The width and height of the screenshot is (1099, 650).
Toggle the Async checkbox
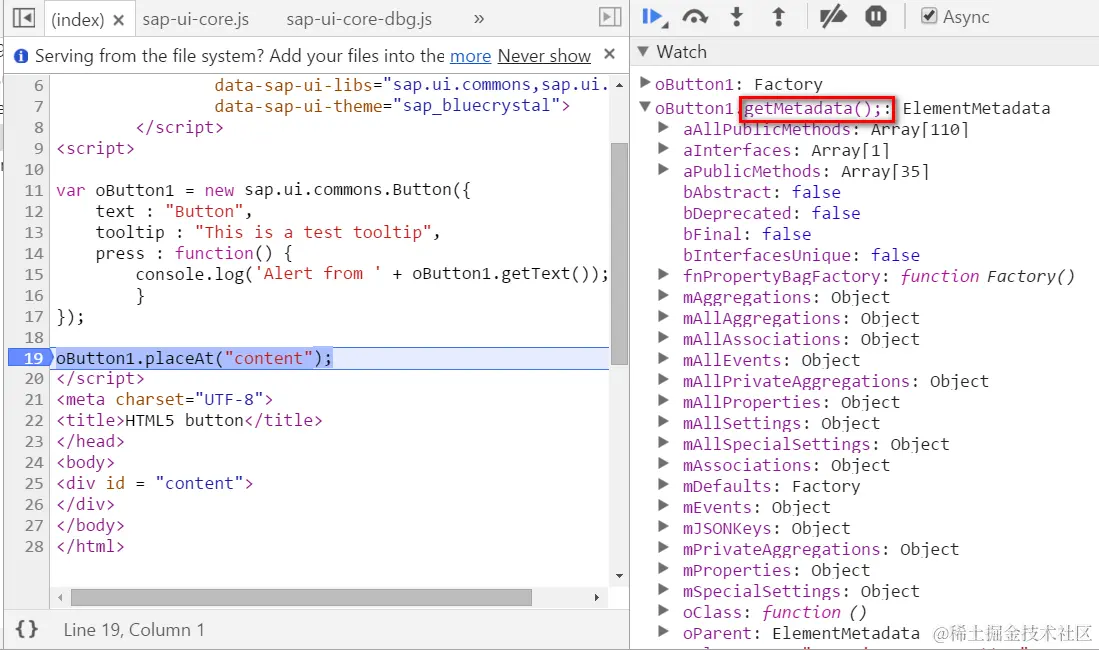pos(929,15)
